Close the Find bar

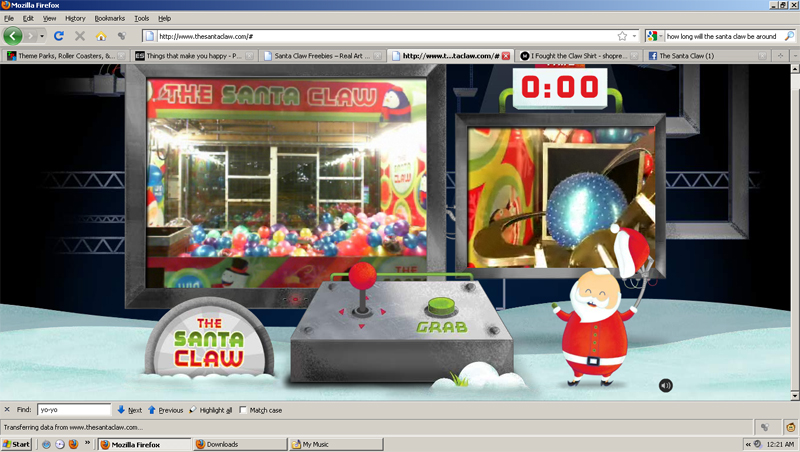pos(7,410)
